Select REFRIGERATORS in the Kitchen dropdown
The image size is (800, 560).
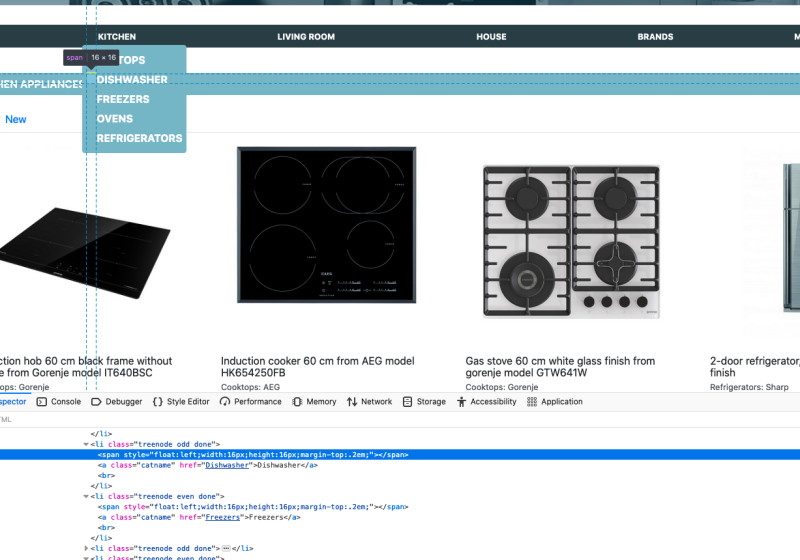[139, 138]
